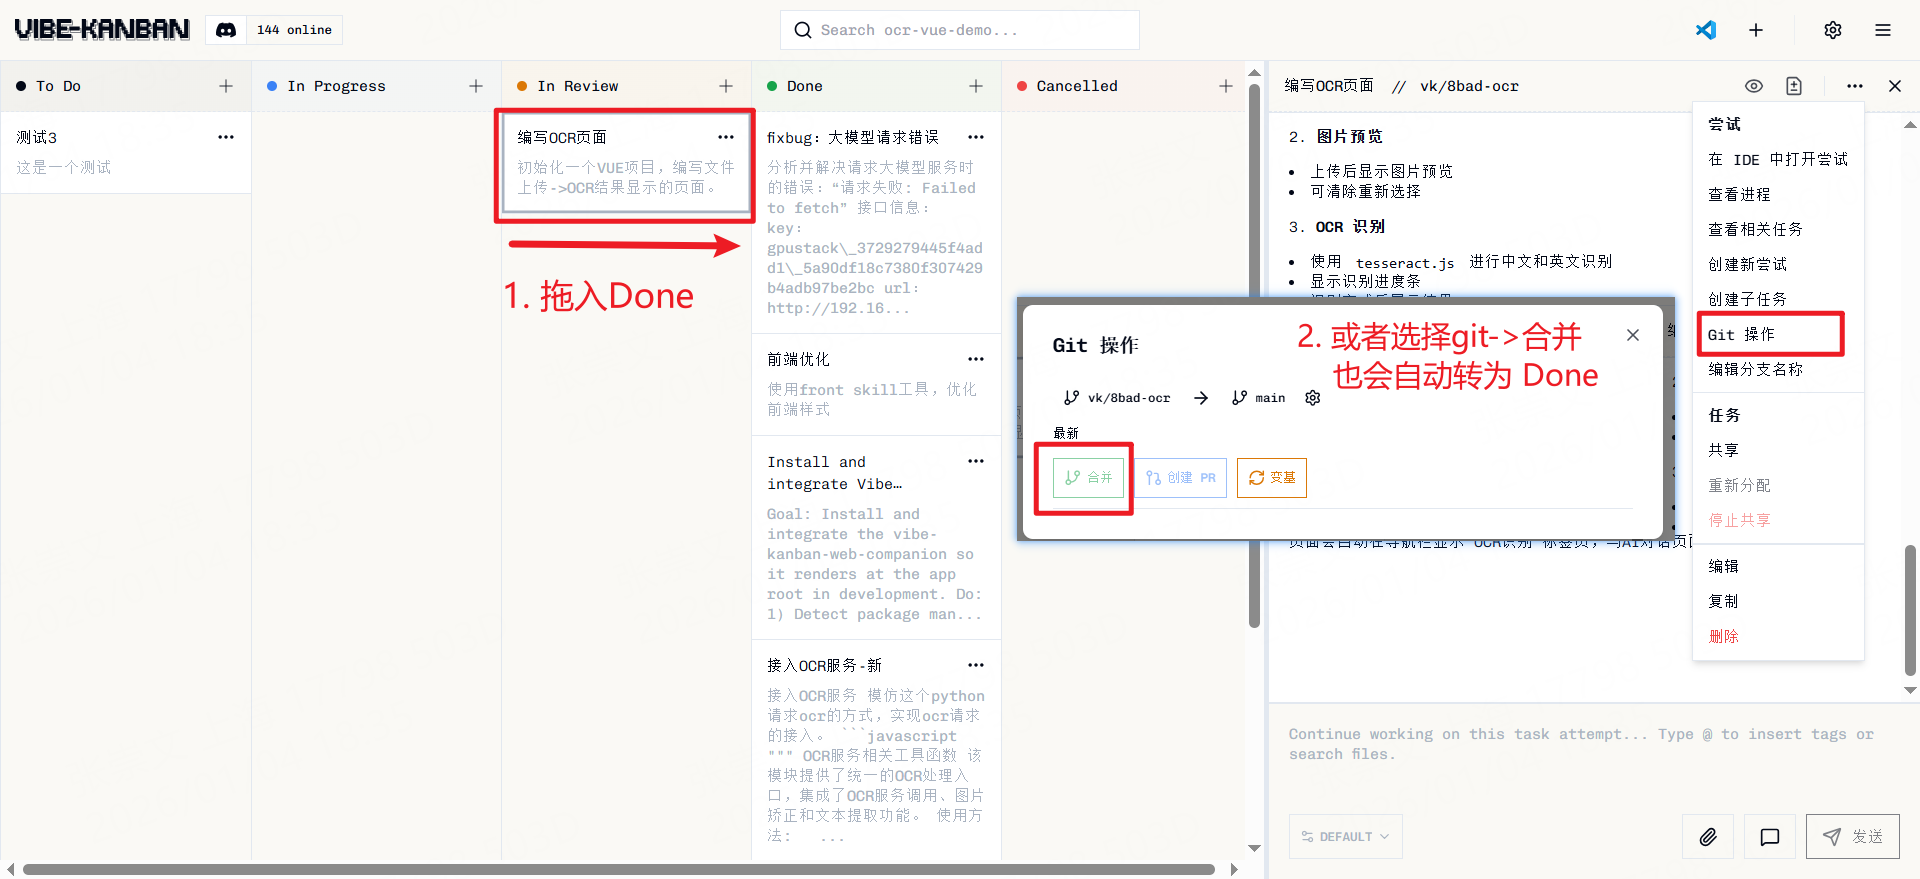Select 查看进程 menu item
The image size is (1920, 879).
coord(1778,194)
